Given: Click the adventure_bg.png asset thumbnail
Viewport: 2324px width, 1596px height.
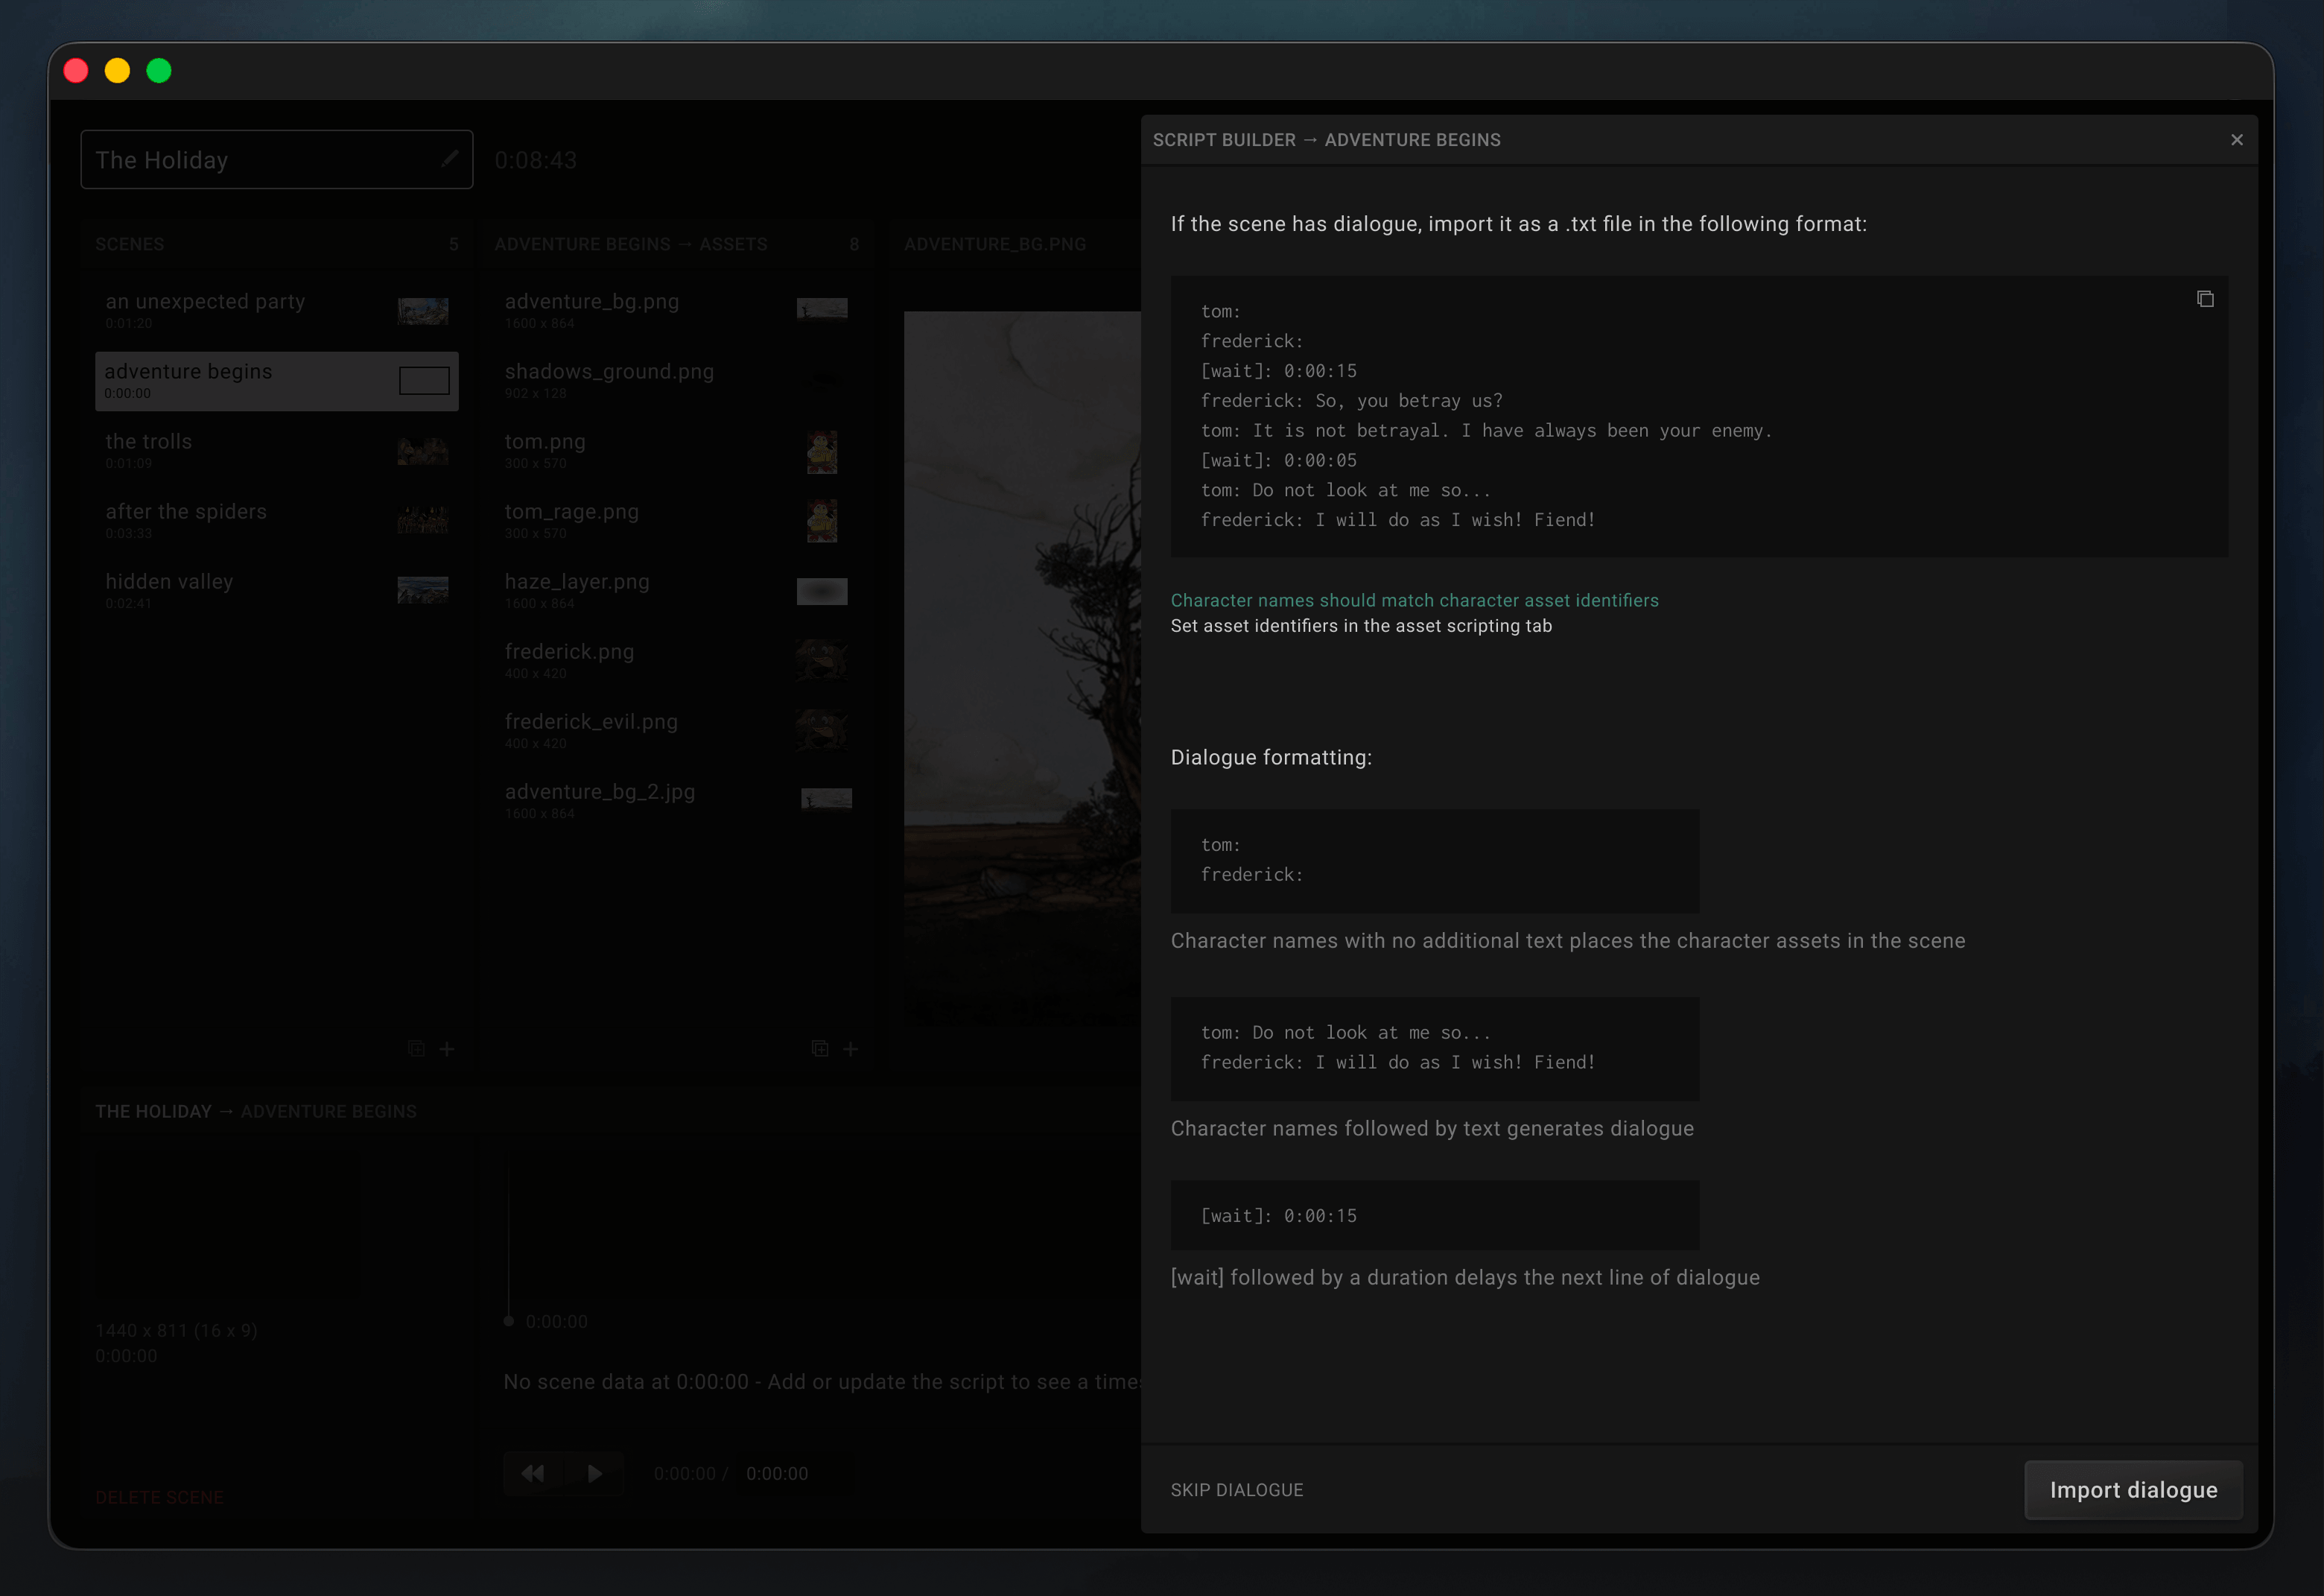Looking at the screenshot, I should (822, 309).
